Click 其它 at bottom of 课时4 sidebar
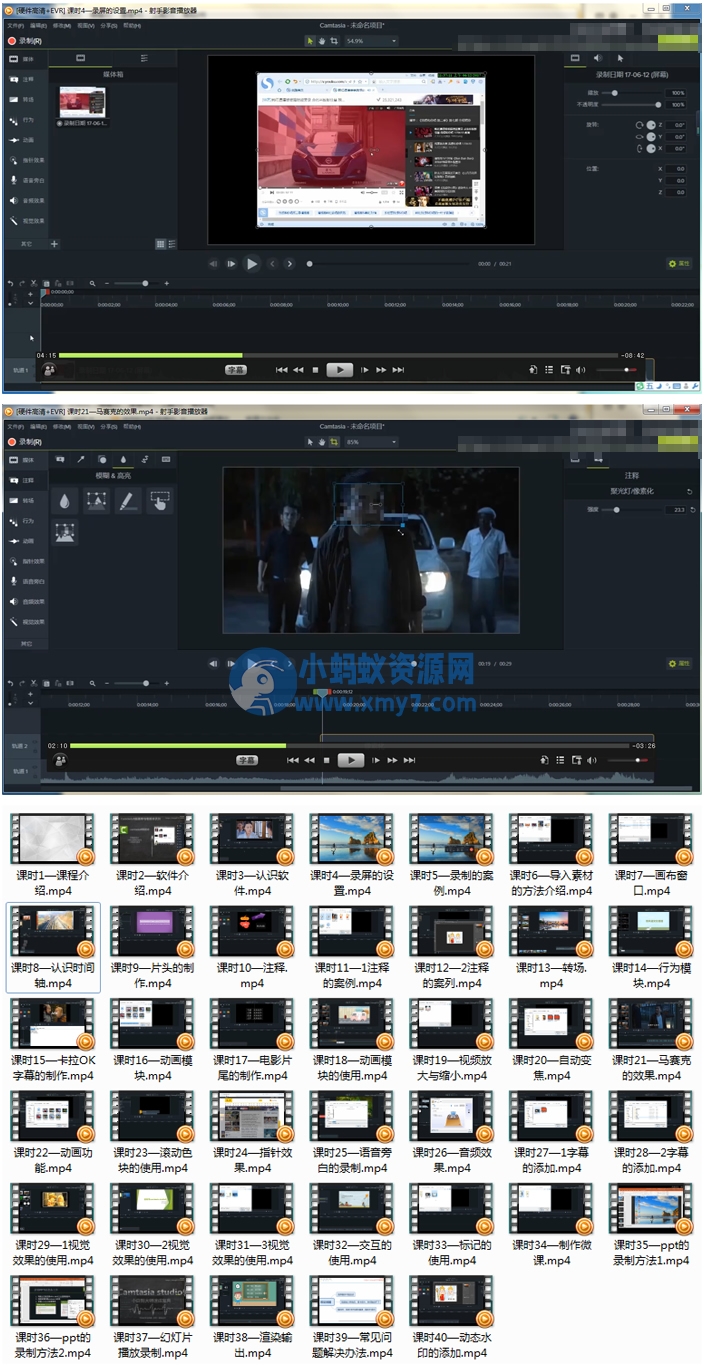The image size is (704, 1366). click(x=27, y=243)
